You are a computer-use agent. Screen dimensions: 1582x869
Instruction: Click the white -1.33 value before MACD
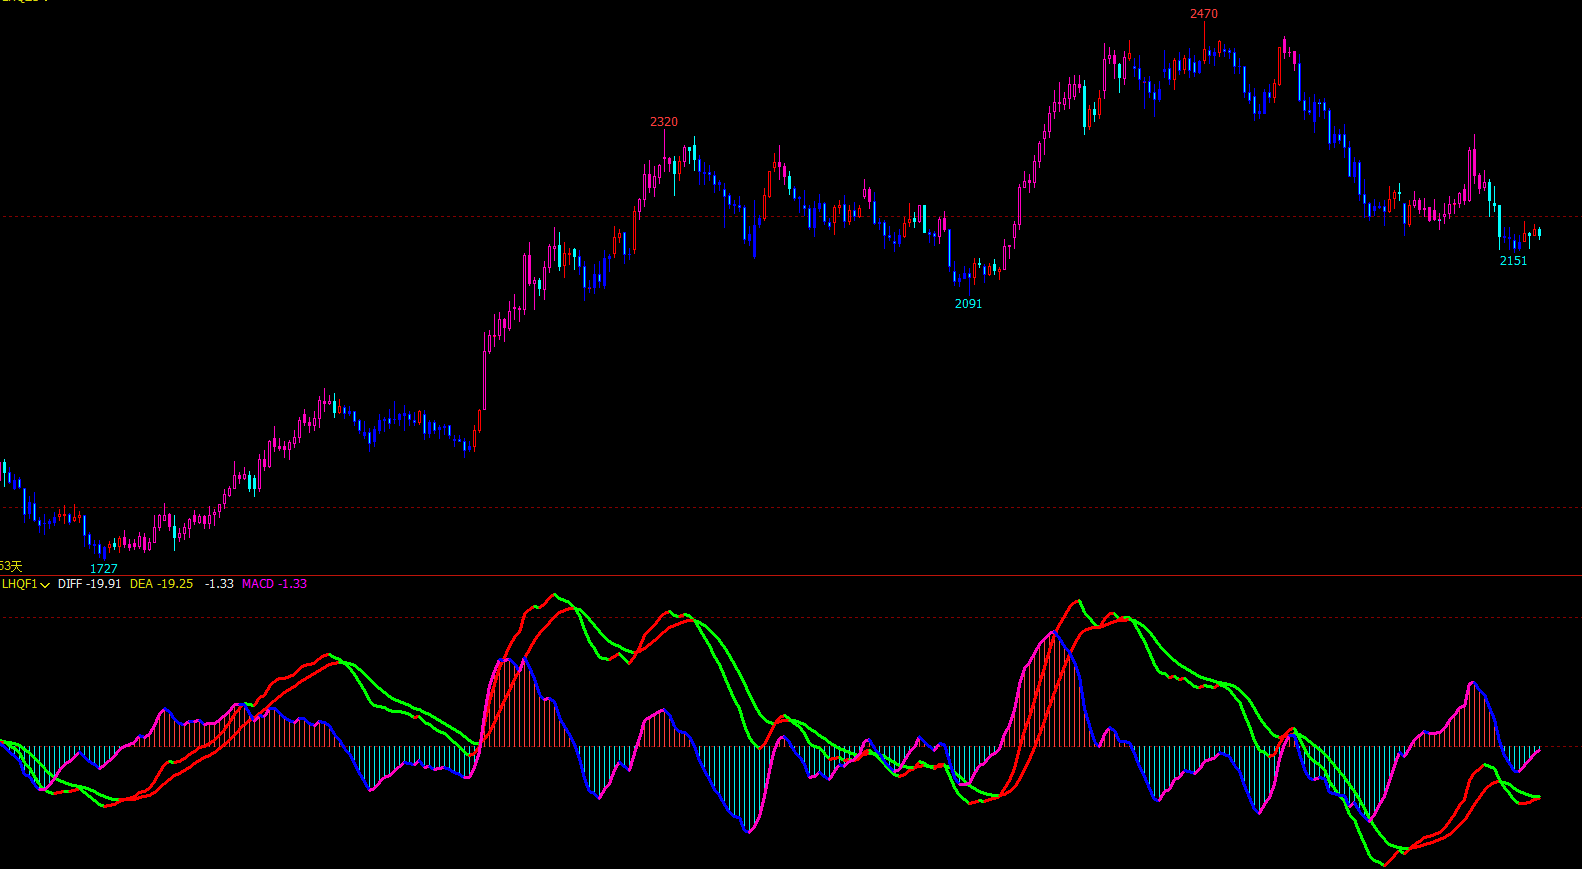point(219,584)
